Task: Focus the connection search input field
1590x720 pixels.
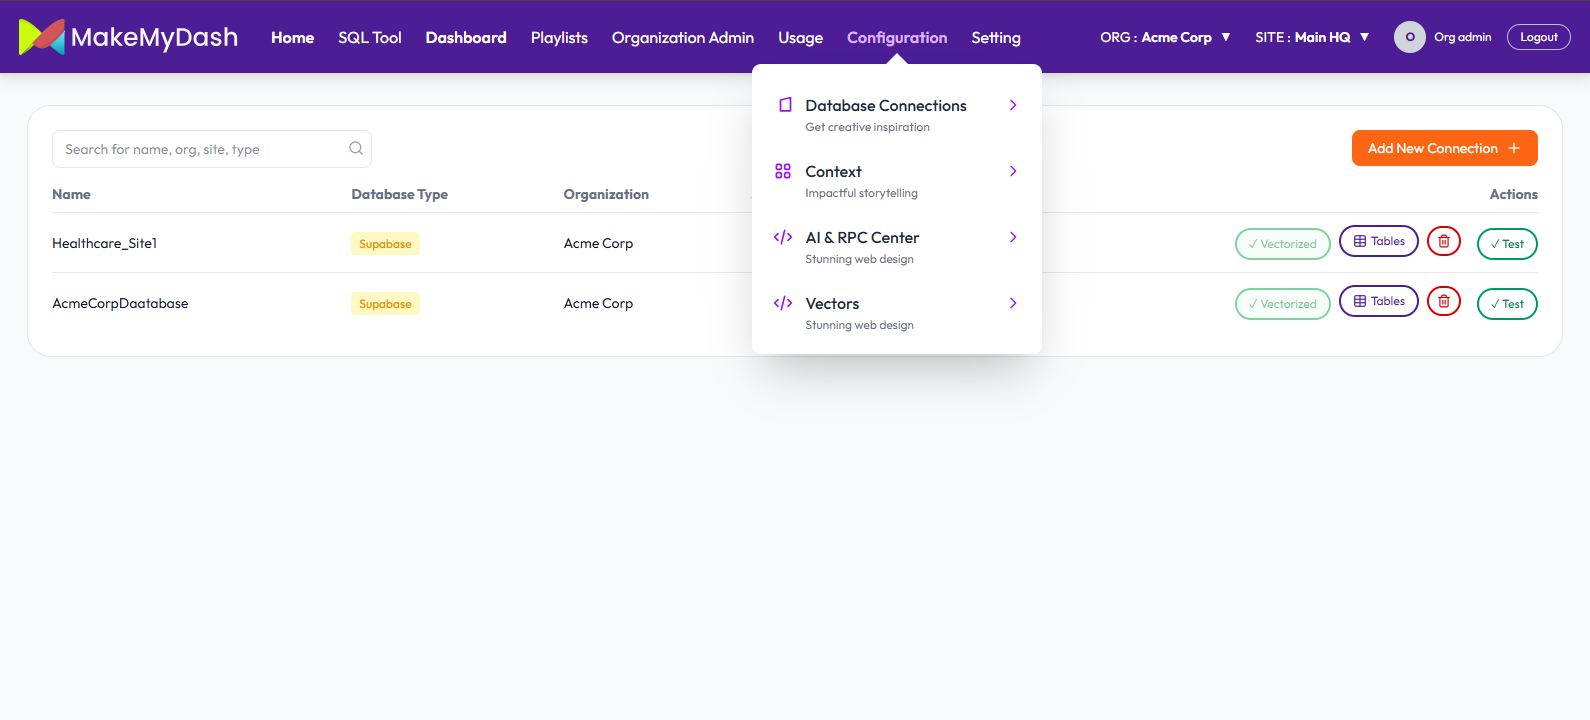Action: click(200, 149)
